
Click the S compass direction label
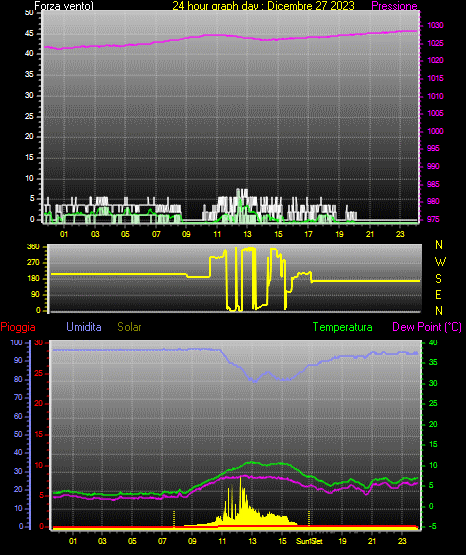pyautogui.click(x=438, y=279)
